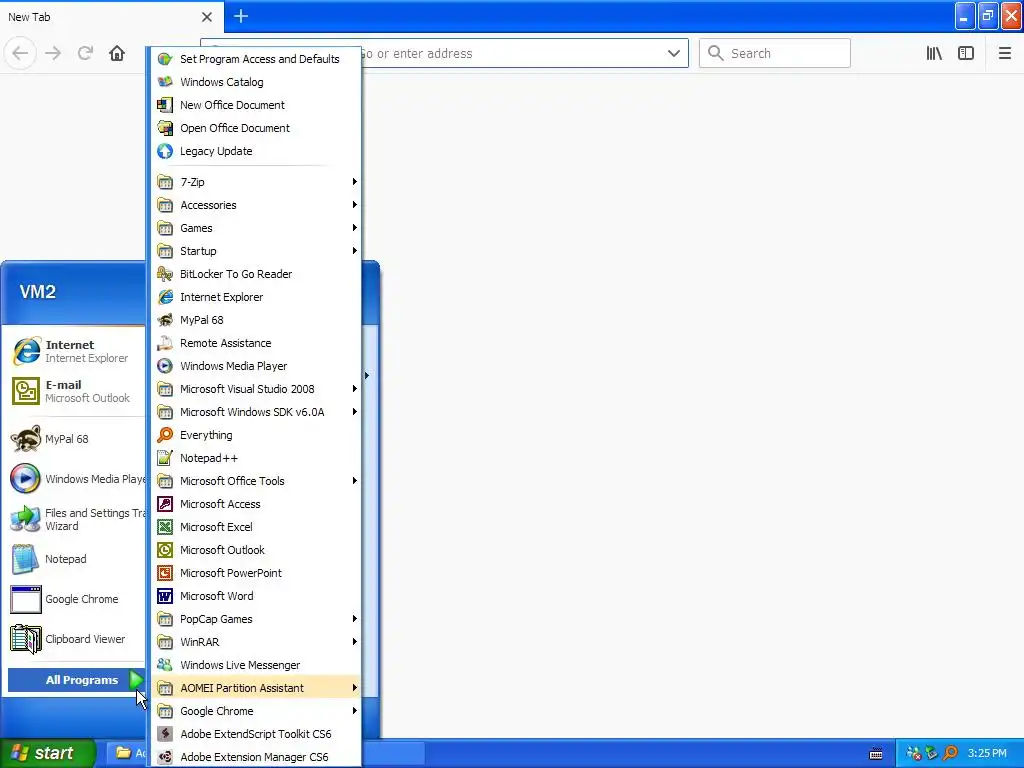Viewport: 1024px width, 768px height.
Task: Click Adobe ExtendScript Toolkit CS6 icon
Action: (165, 733)
